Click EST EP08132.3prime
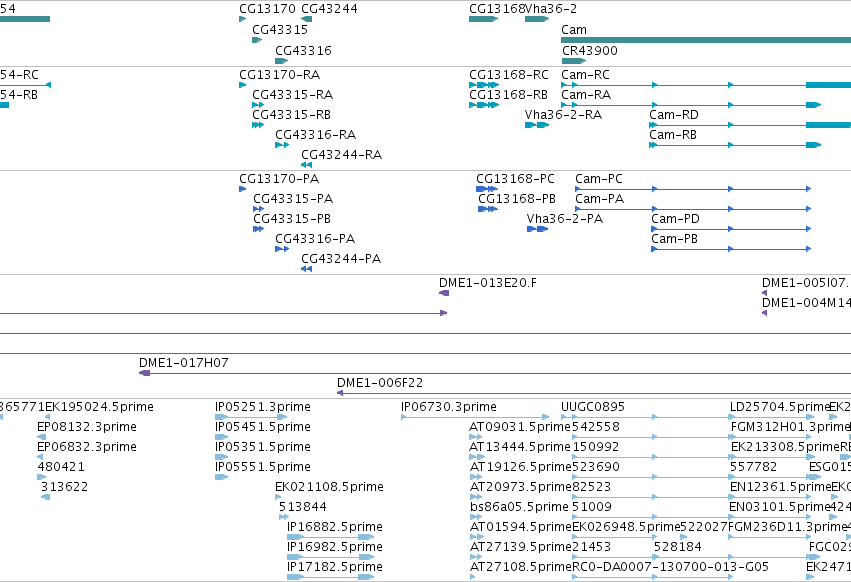 [87, 427]
